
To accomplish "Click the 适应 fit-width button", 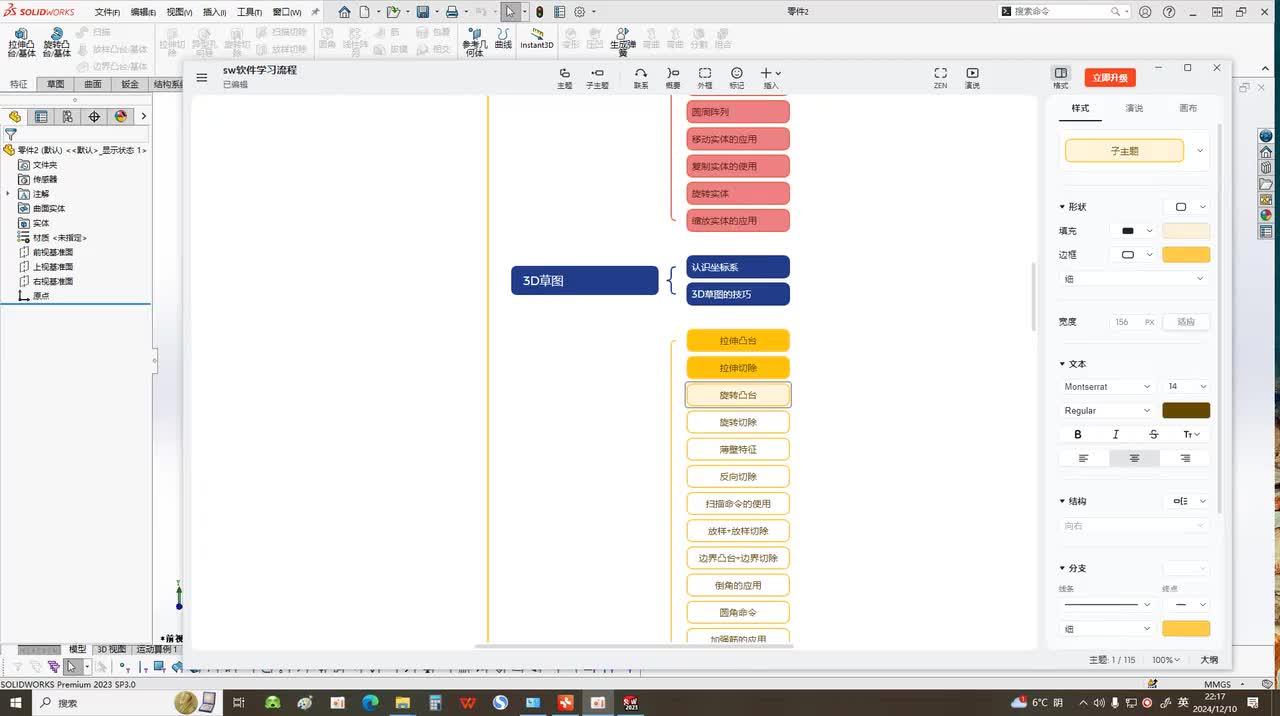I will coord(1186,322).
